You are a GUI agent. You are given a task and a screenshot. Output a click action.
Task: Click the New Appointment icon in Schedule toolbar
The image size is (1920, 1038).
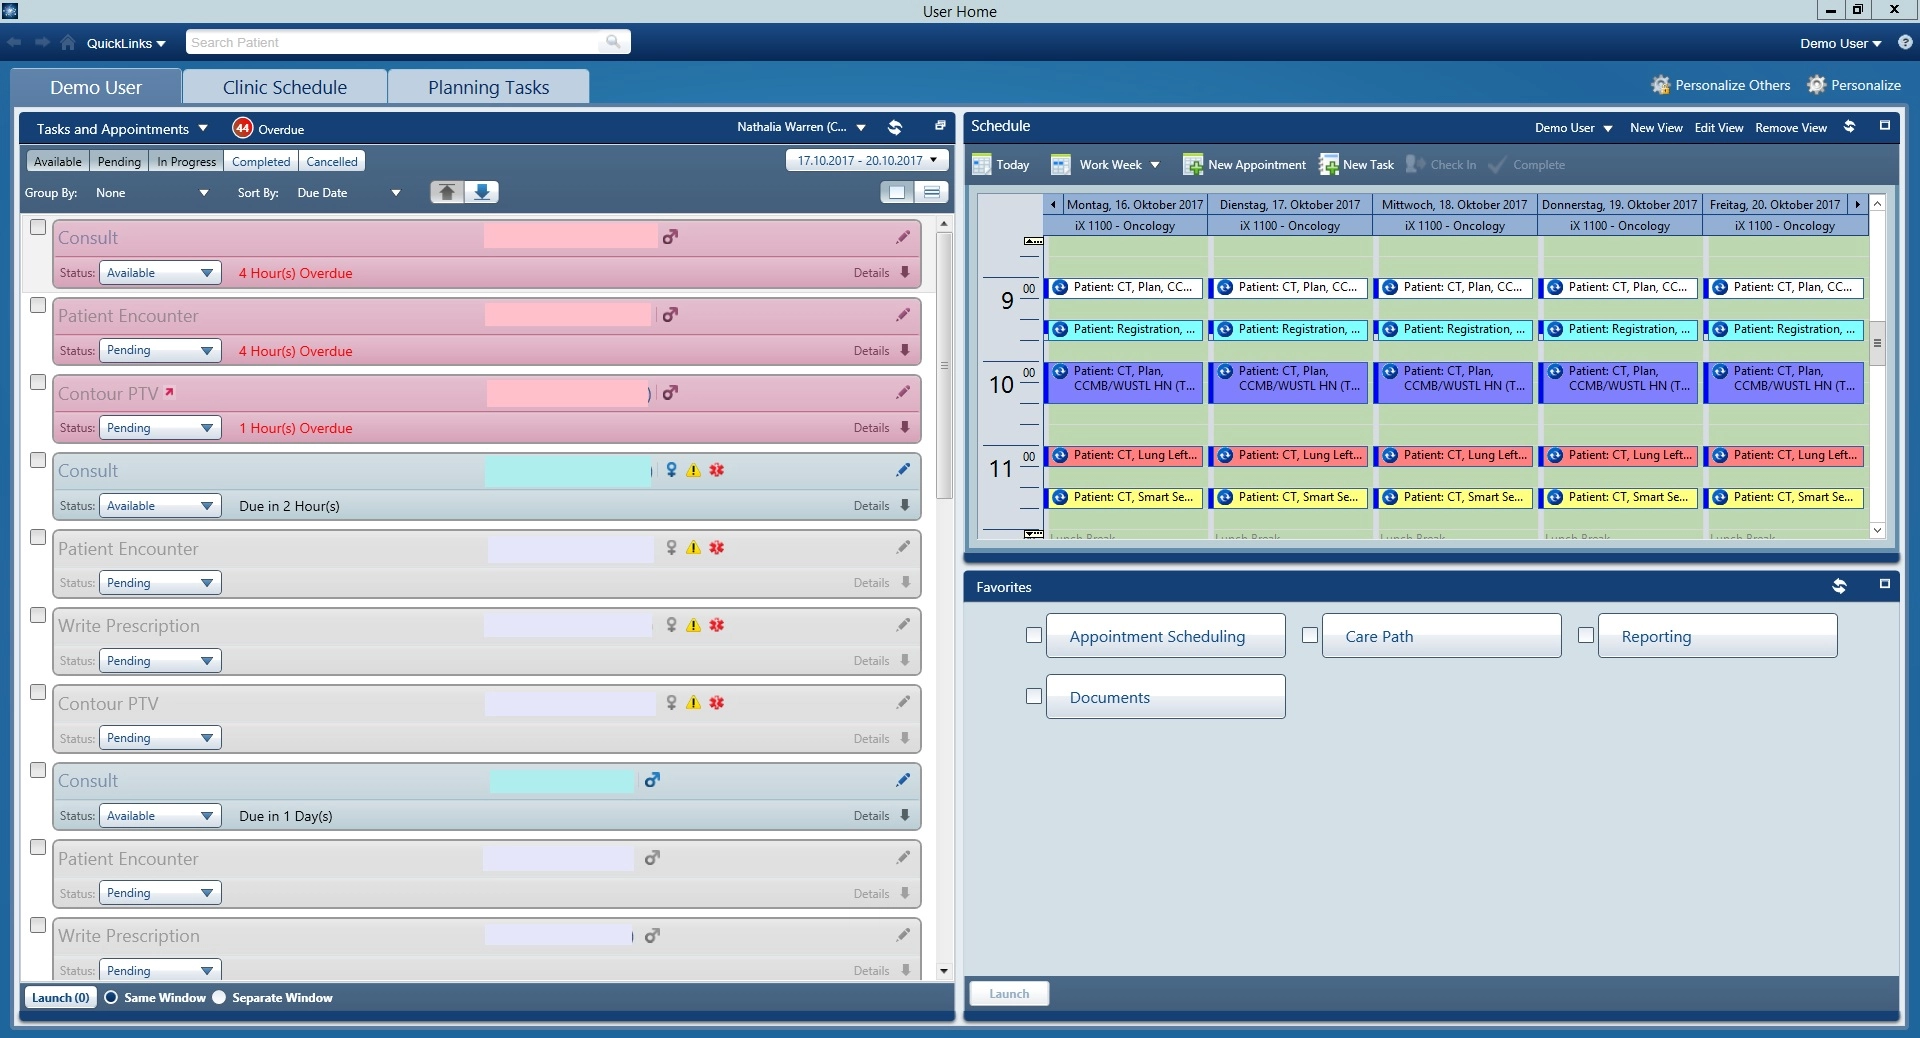coord(1192,165)
